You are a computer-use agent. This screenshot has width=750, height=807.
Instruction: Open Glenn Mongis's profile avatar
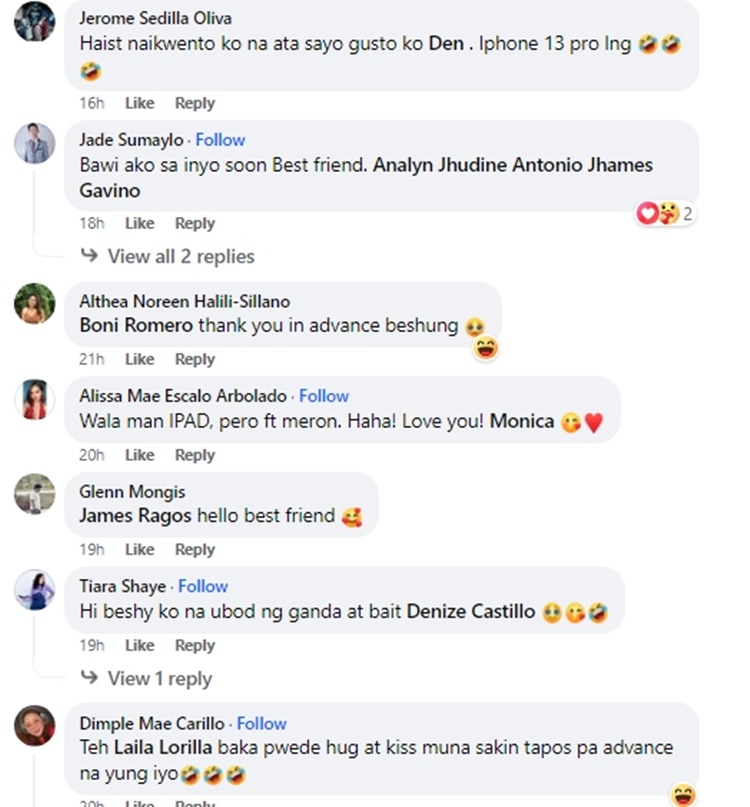34,494
